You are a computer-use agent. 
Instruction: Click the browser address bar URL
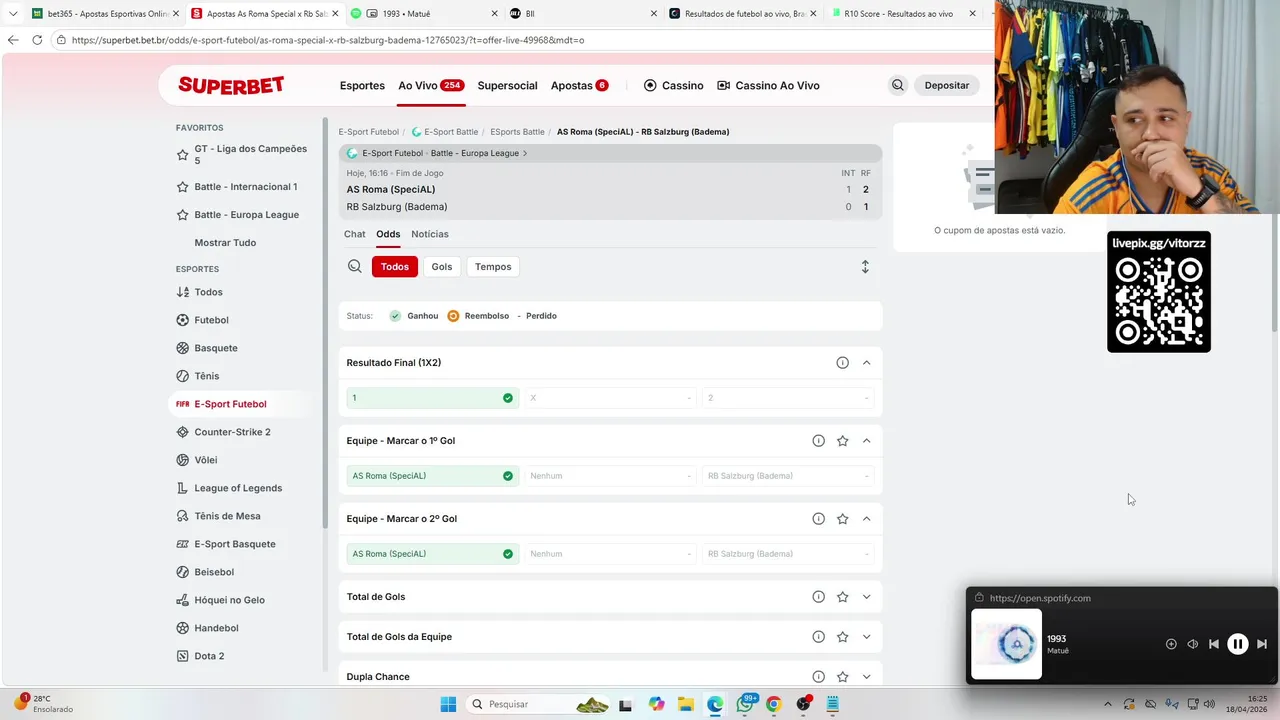[328, 40]
